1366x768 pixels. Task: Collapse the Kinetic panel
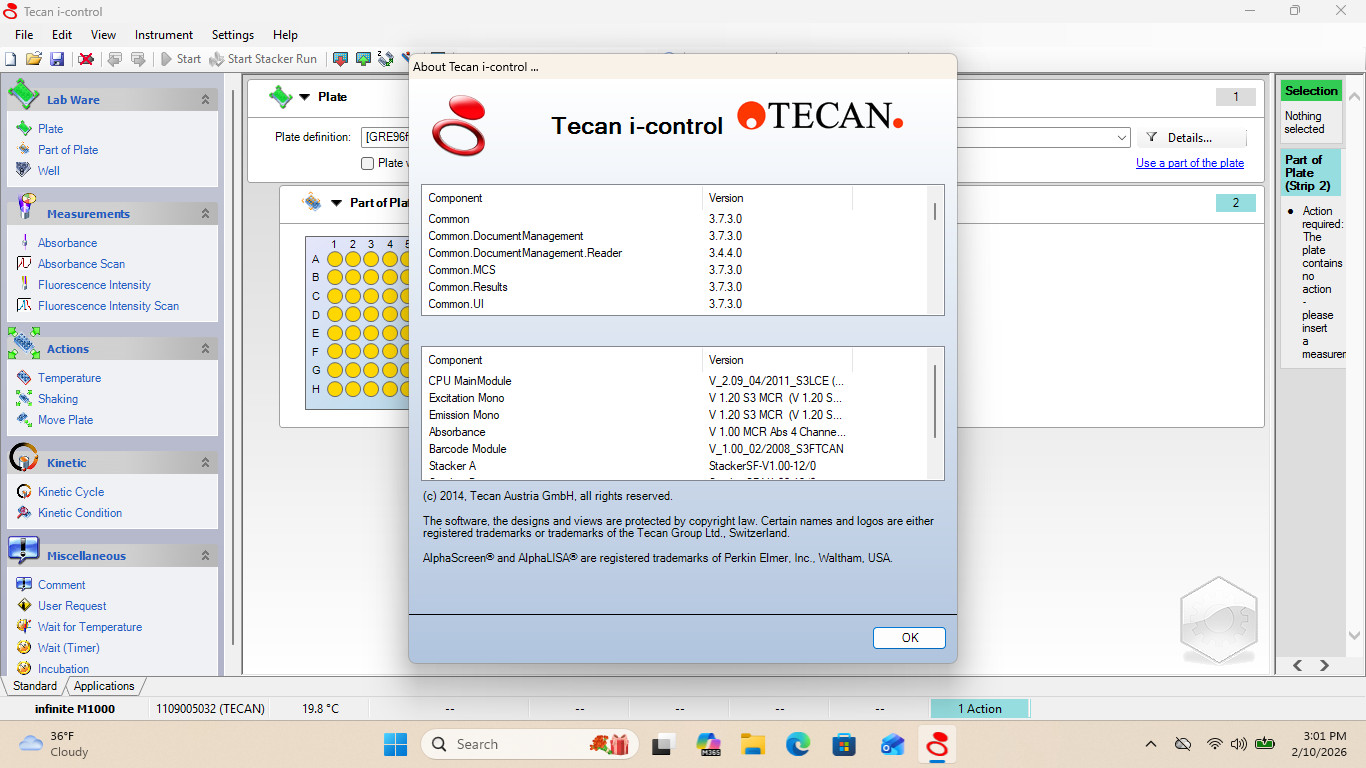[205, 463]
